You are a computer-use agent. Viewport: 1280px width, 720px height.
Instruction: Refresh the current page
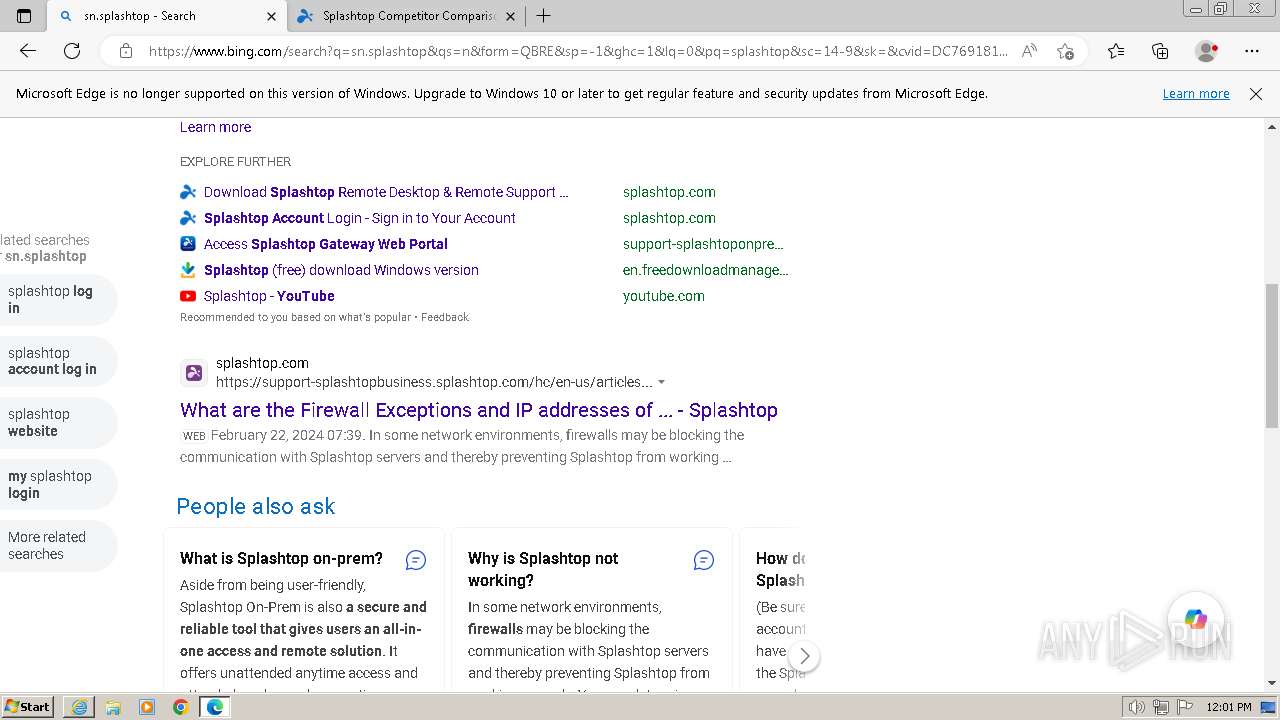click(72, 51)
